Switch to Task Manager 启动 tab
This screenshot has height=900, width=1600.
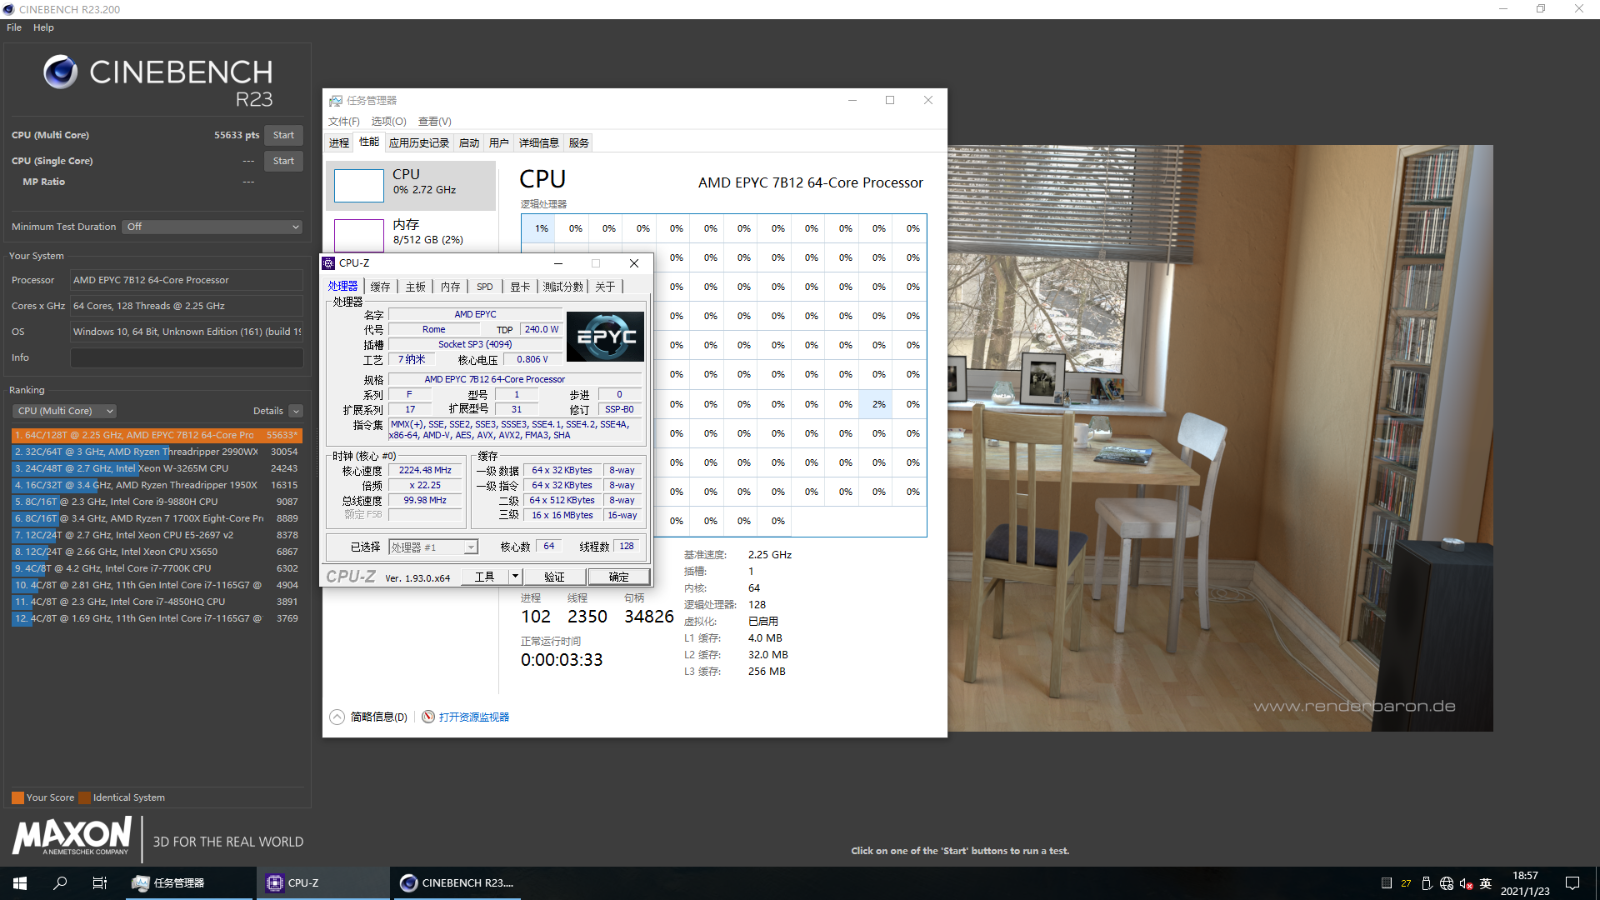click(469, 143)
